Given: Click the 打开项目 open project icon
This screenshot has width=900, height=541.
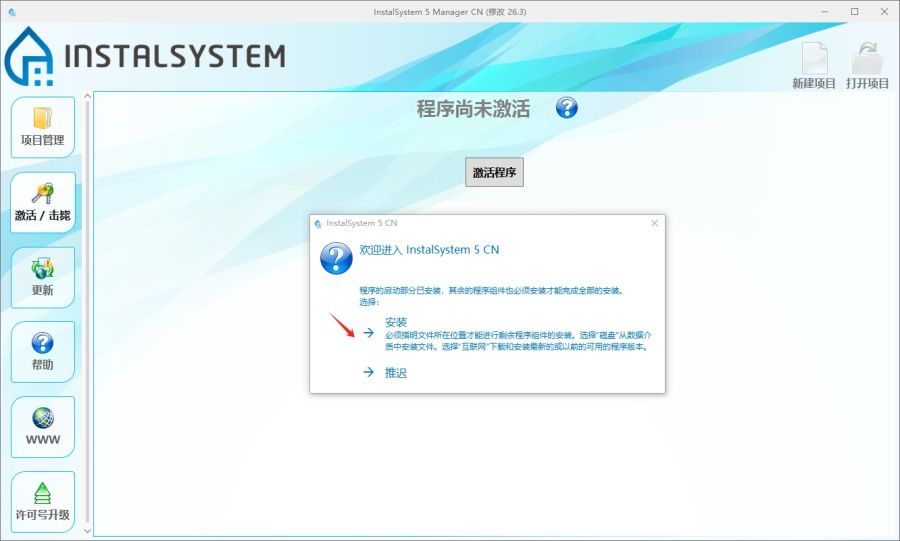Looking at the screenshot, I should (867, 66).
